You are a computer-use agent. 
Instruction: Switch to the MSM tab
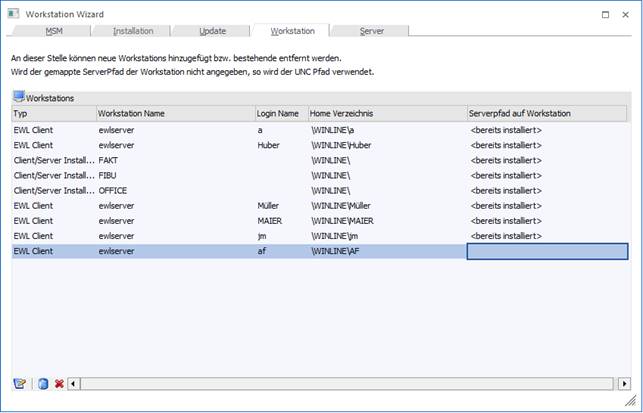click(54, 31)
